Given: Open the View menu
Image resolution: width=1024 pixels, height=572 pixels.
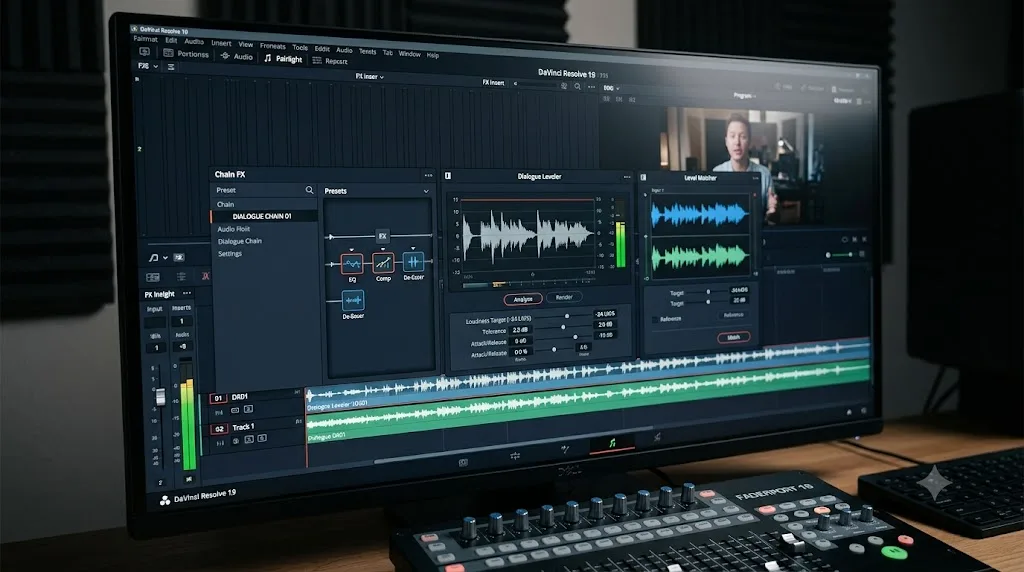Looking at the screenshot, I should click(x=246, y=44).
